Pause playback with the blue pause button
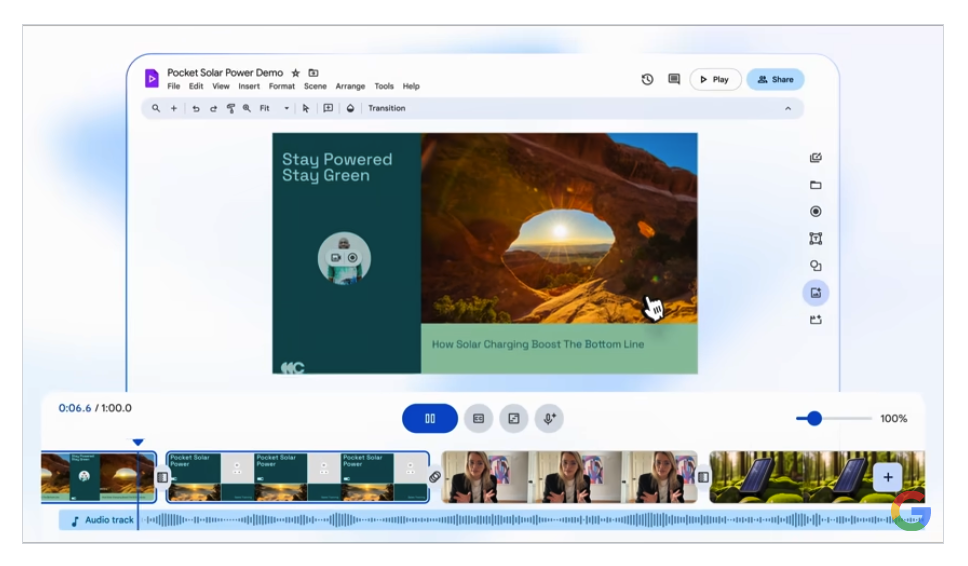Image resolution: width=968 pixels, height=566 pixels. click(430, 419)
